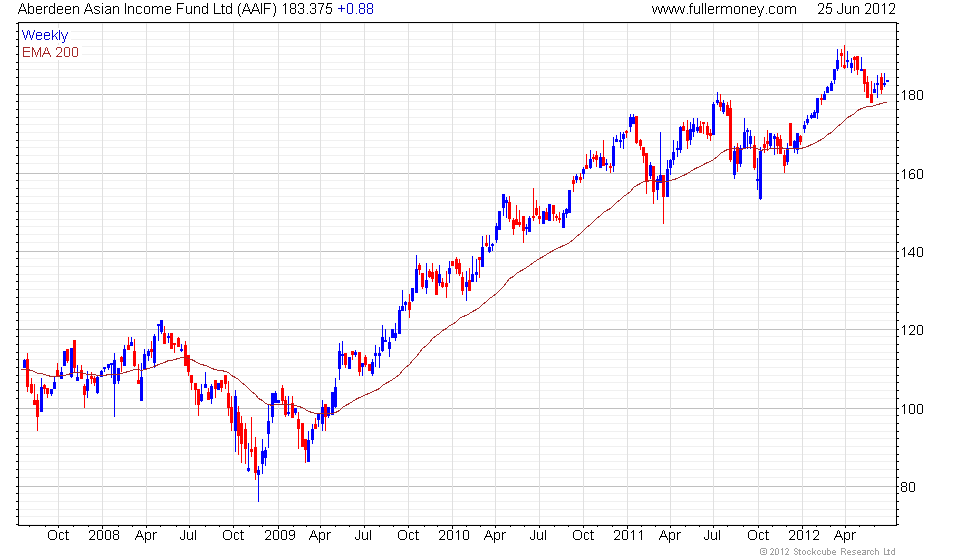Click the 140 price axis label
Screen dimensions: 980x560
coord(912,252)
